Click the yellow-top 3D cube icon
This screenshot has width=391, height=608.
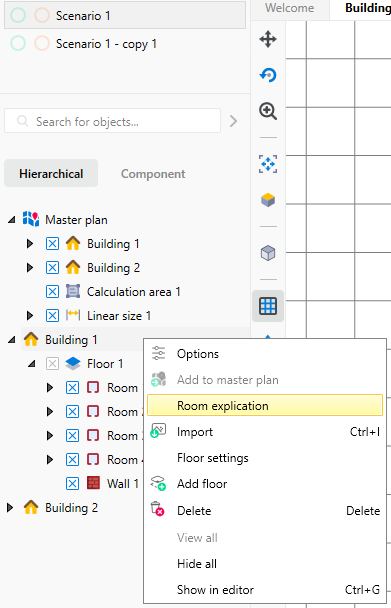(268, 200)
